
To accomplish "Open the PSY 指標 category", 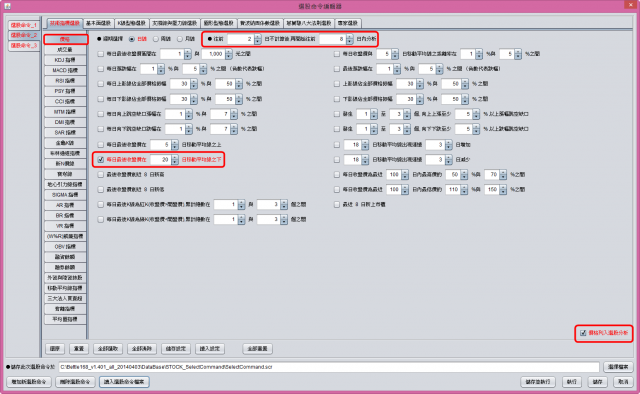I will pos(65,91).
